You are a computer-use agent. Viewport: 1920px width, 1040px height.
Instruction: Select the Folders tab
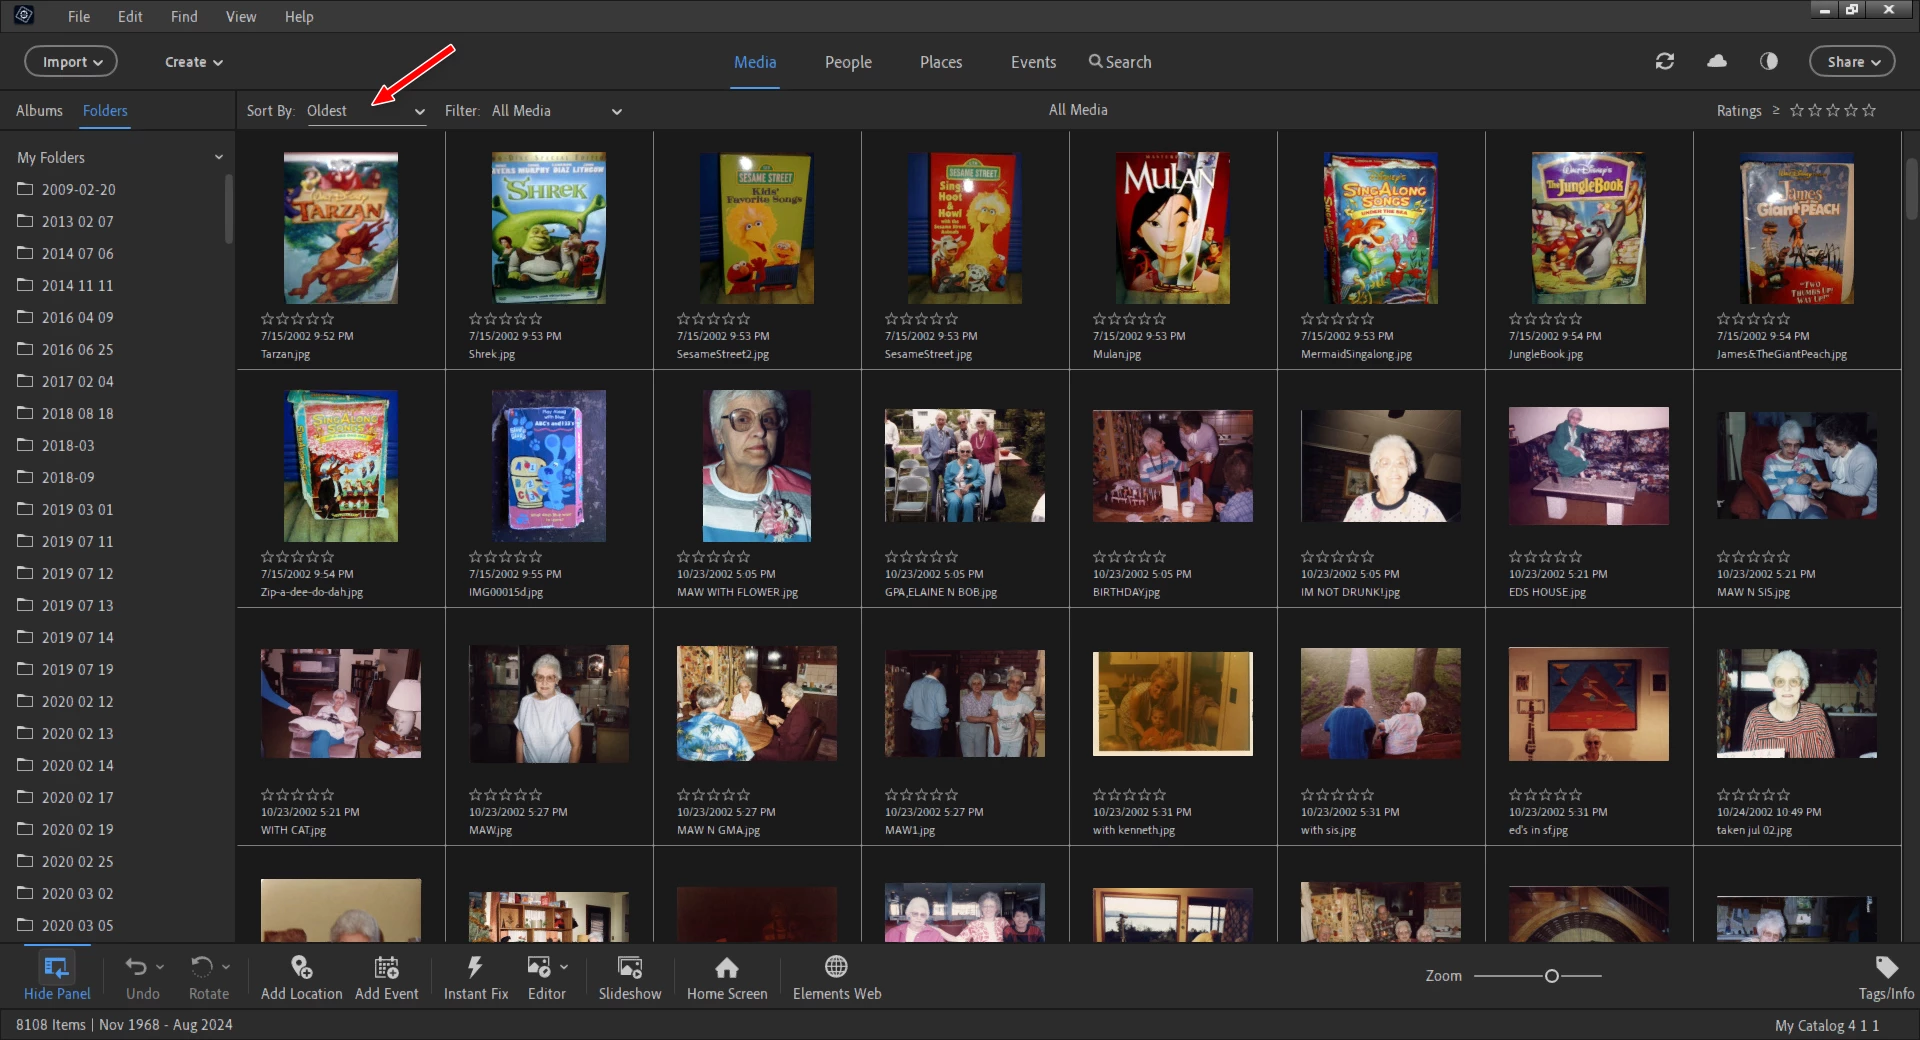(105, 111)
